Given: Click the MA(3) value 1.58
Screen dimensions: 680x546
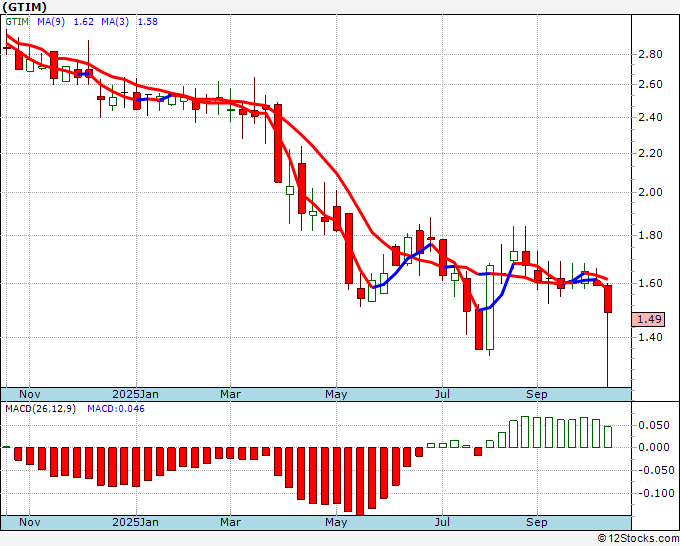Looking at the screenshot, I should pos(147,22).
